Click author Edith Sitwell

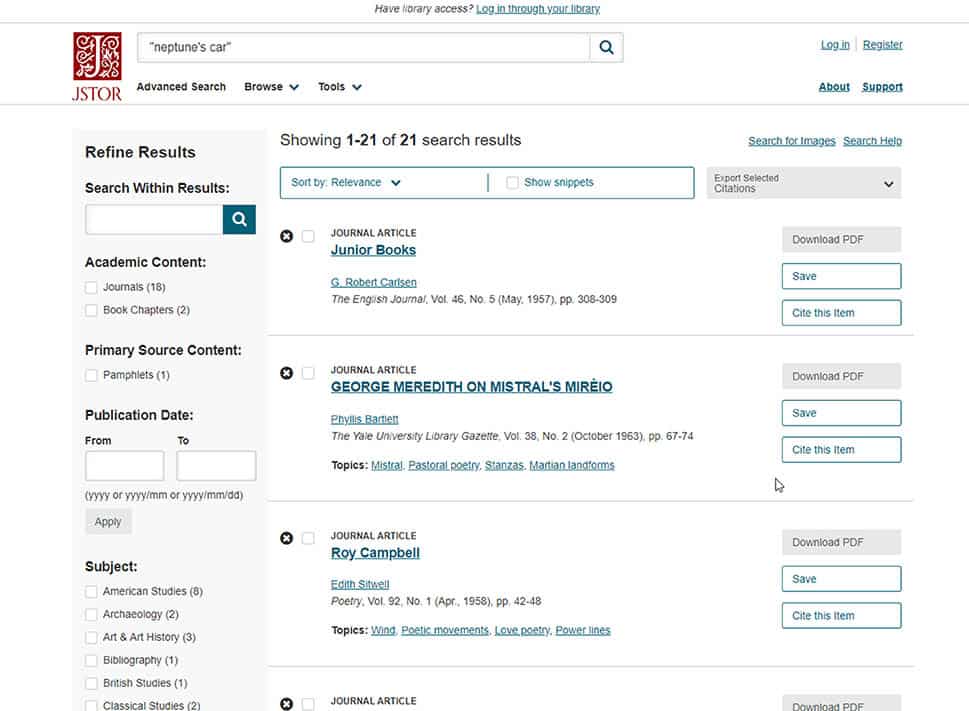[360, 584]
